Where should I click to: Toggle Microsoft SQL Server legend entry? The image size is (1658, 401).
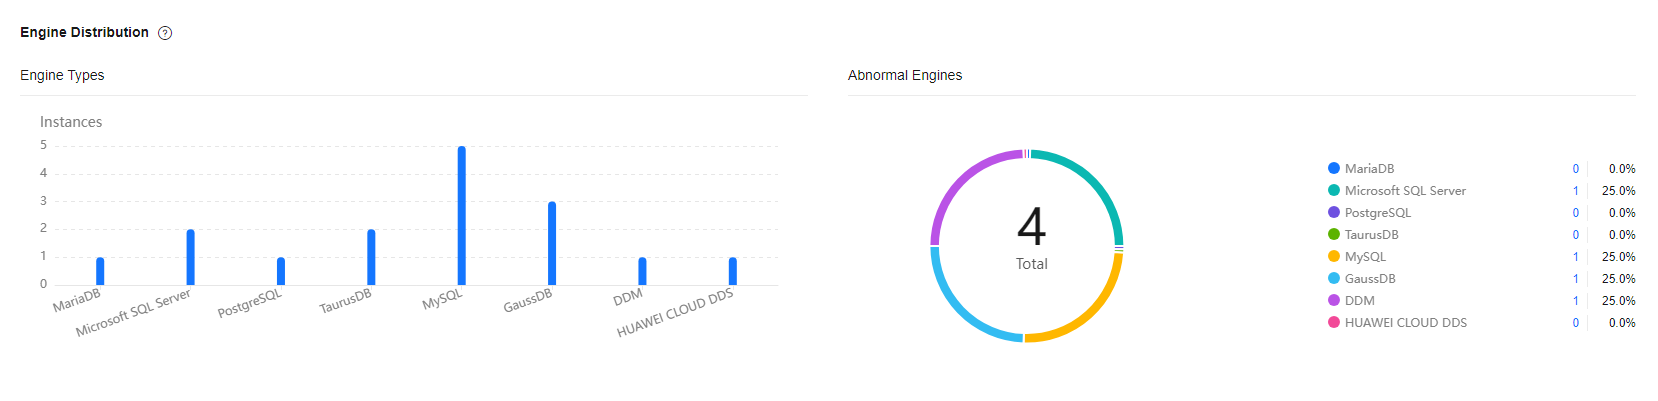coord(1404,190)
